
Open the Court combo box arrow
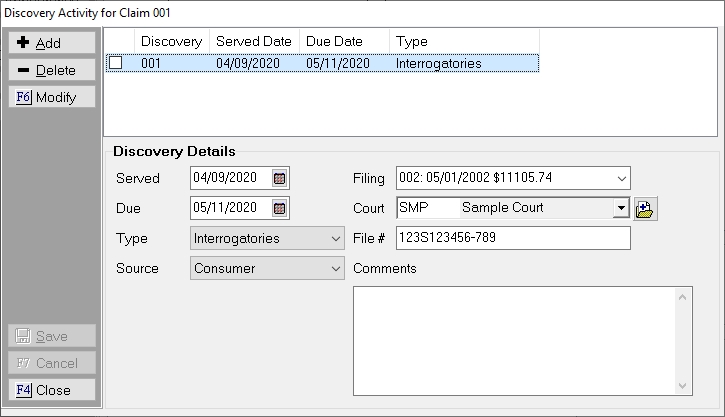[x=621, y=209]
